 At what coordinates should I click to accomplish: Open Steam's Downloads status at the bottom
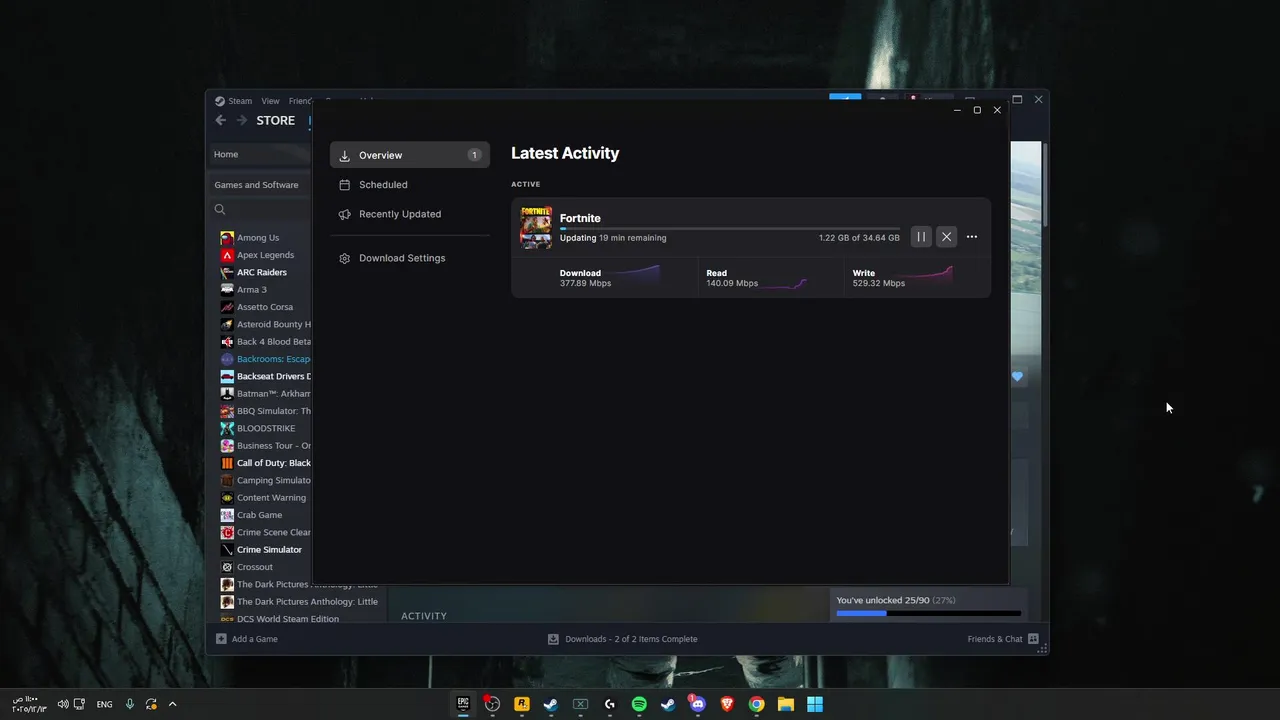[x=622, y=639]
